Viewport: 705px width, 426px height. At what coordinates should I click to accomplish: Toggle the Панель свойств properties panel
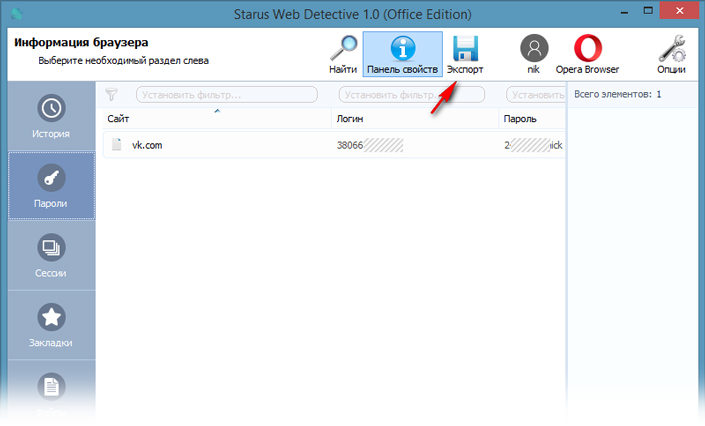tap(402, 54)
